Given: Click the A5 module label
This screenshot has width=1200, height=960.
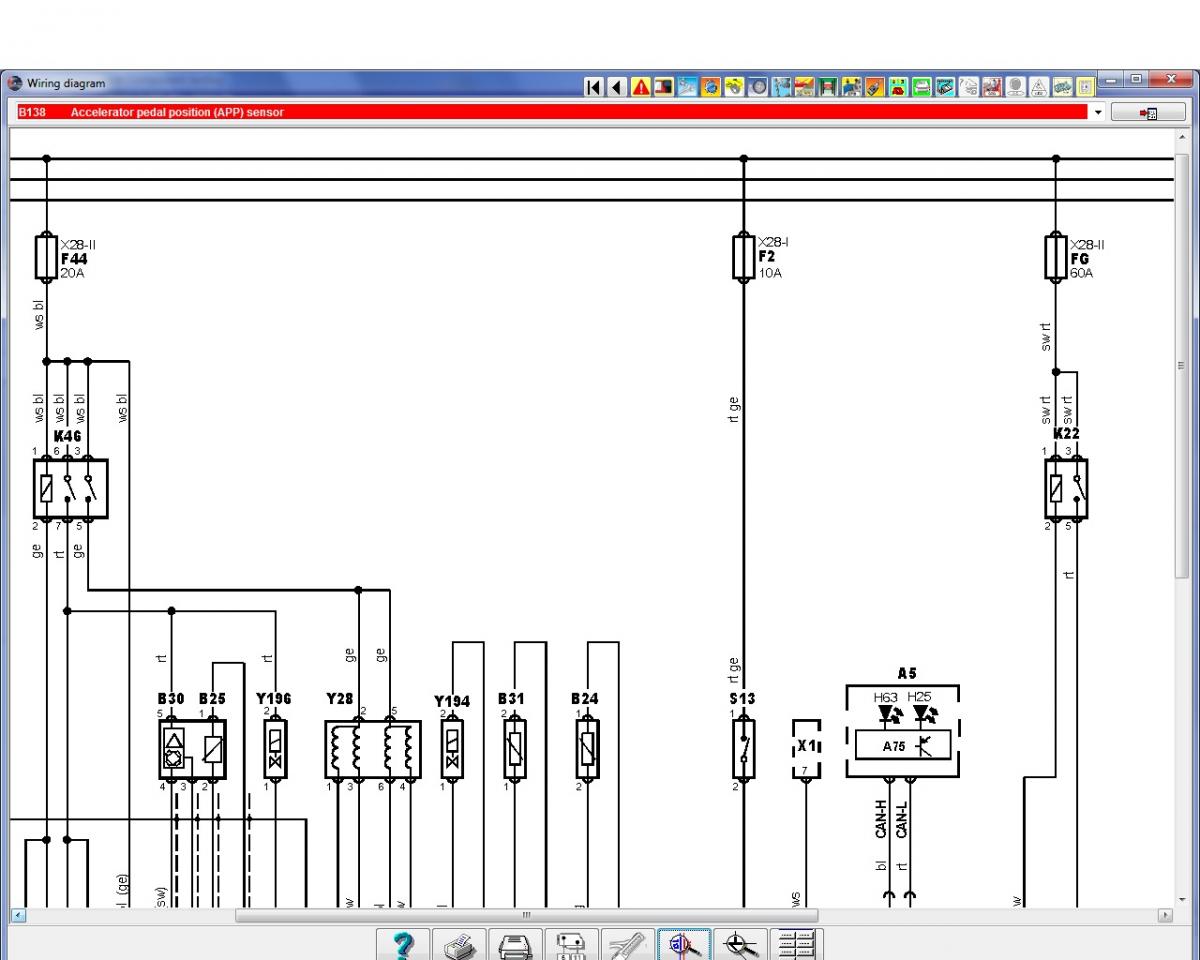Looking at the screenshot, I should point(907,674).
